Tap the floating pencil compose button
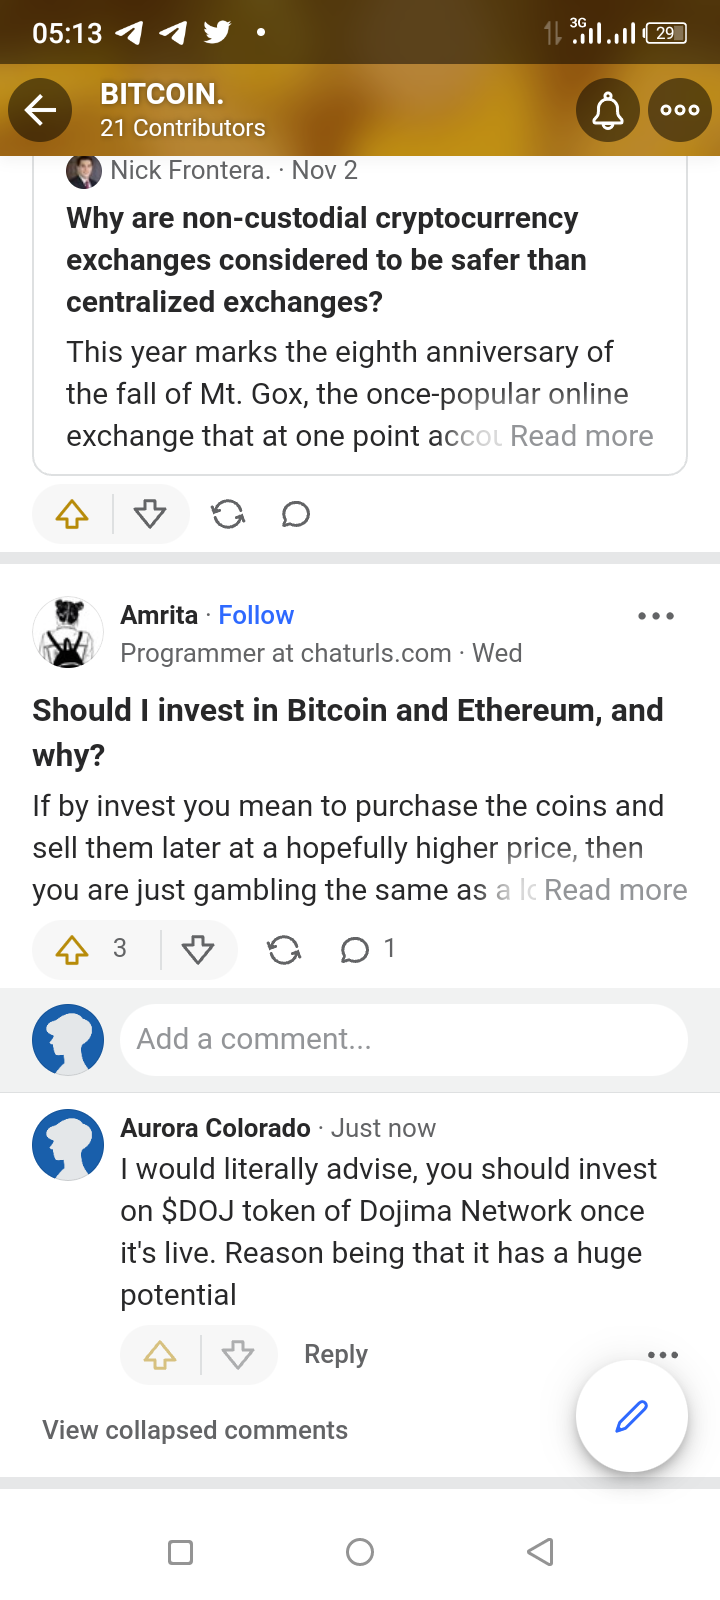720x1600 pixels. point(631,1416)
